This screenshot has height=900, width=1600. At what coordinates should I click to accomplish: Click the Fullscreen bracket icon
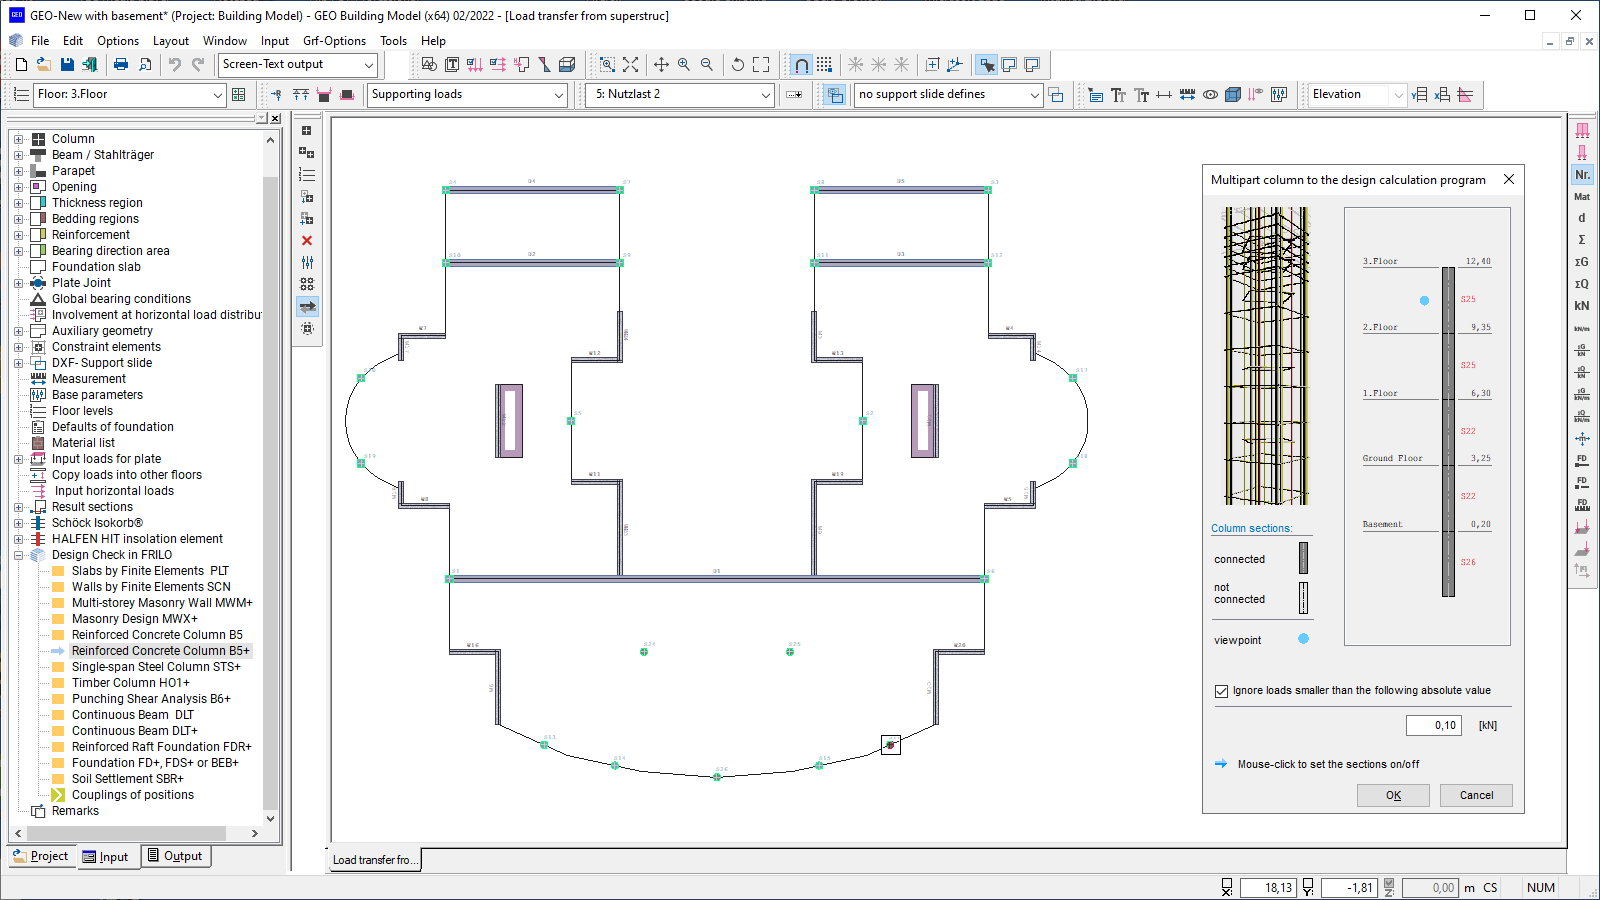coord(761,64)
